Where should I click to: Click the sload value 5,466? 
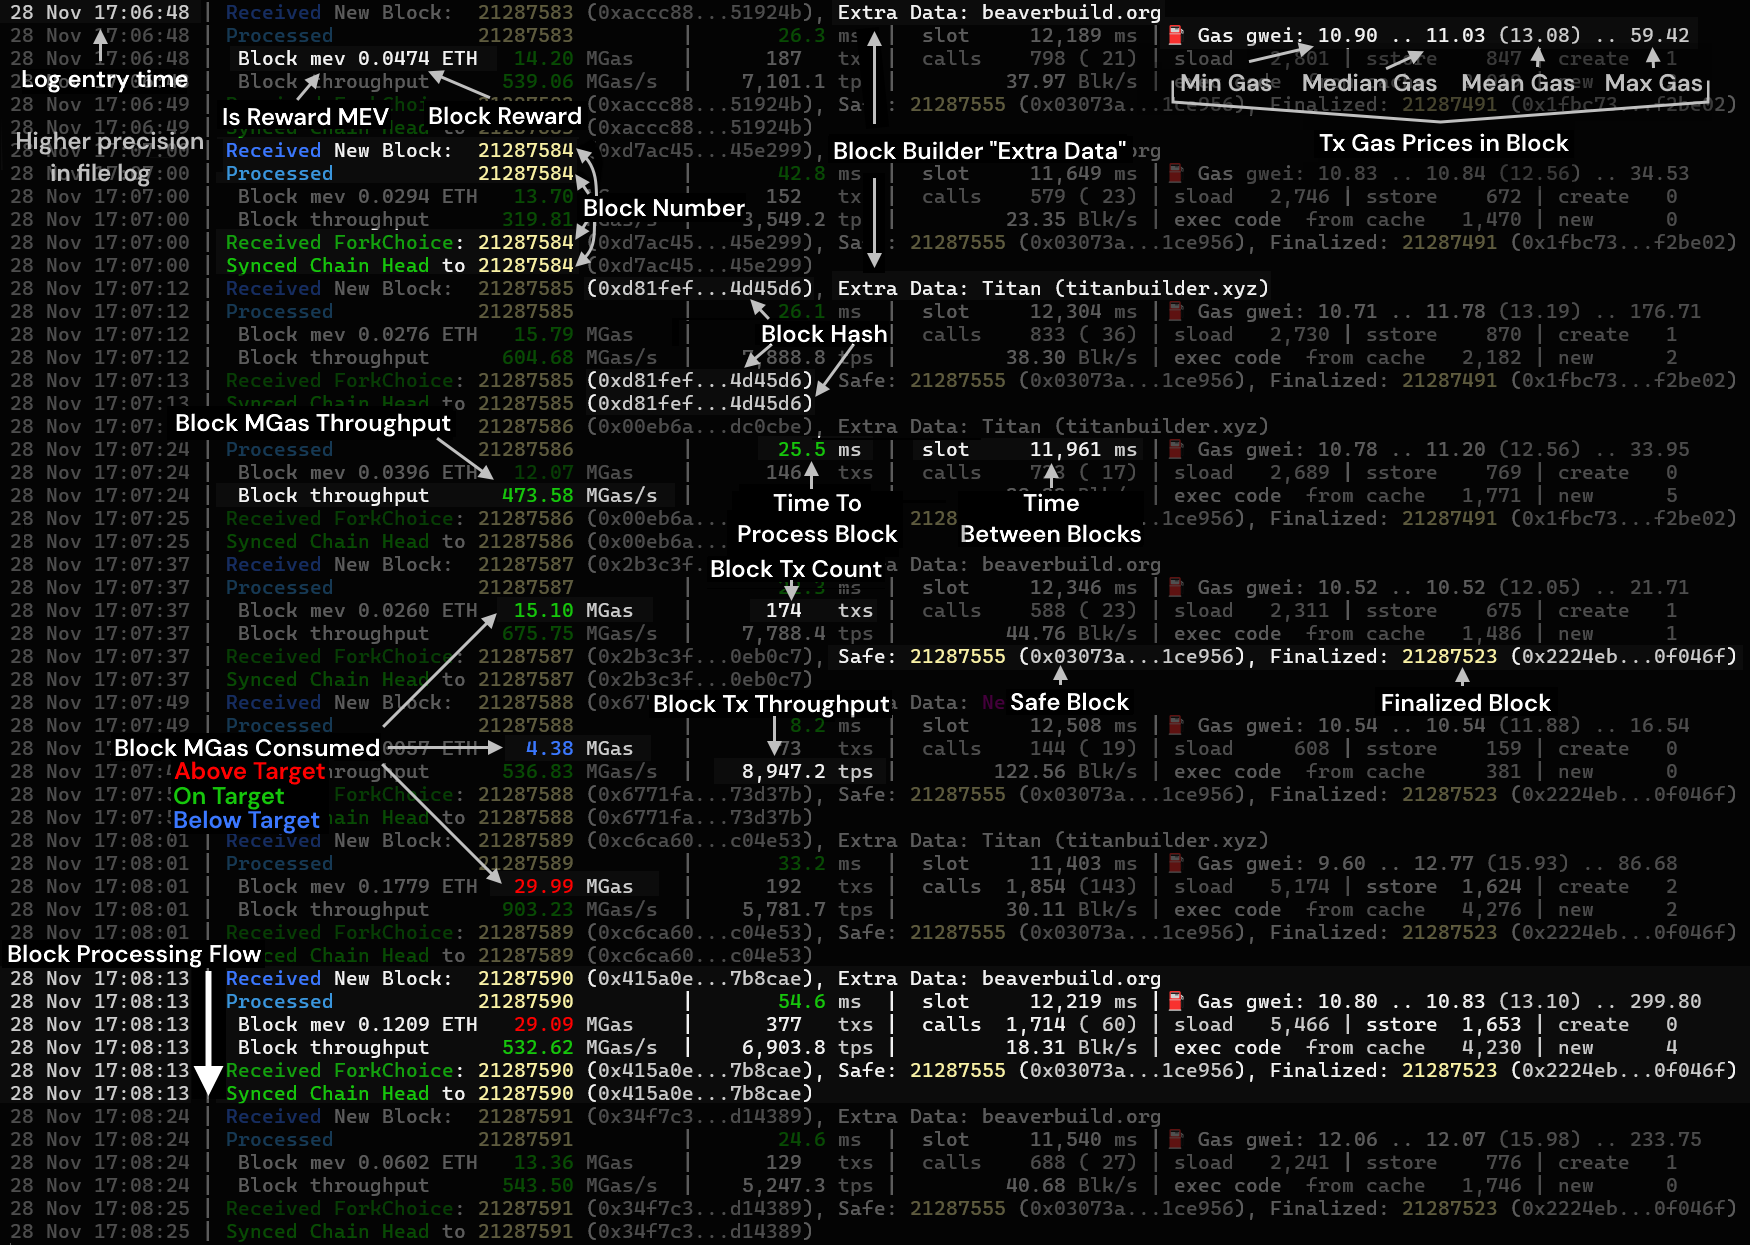point(1299,1024)
